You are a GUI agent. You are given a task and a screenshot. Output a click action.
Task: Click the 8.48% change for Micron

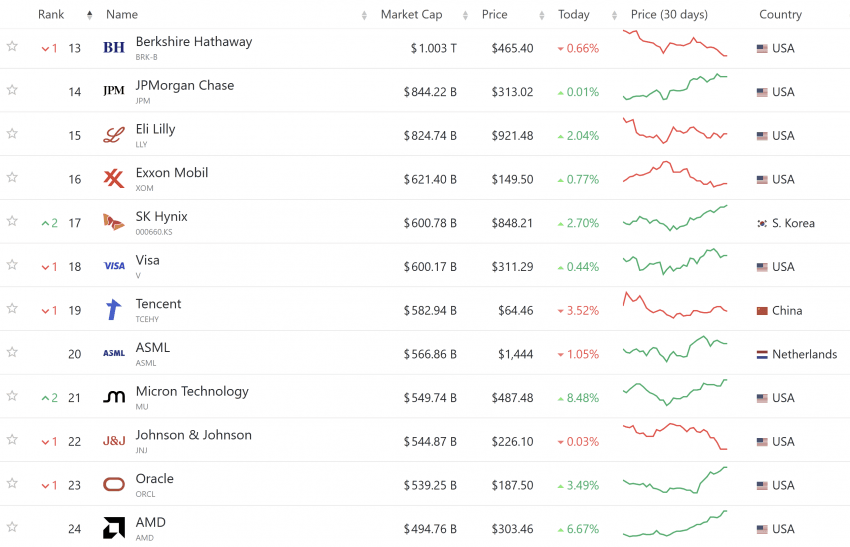pyautogui.click(x=578, y=398)
